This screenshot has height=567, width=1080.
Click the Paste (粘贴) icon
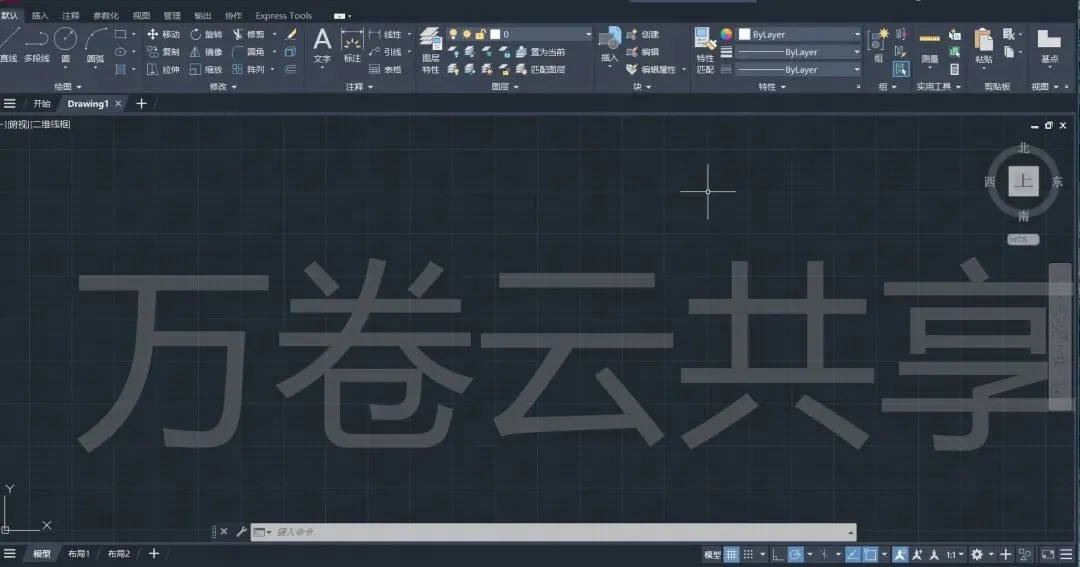[x=984, y=46]
